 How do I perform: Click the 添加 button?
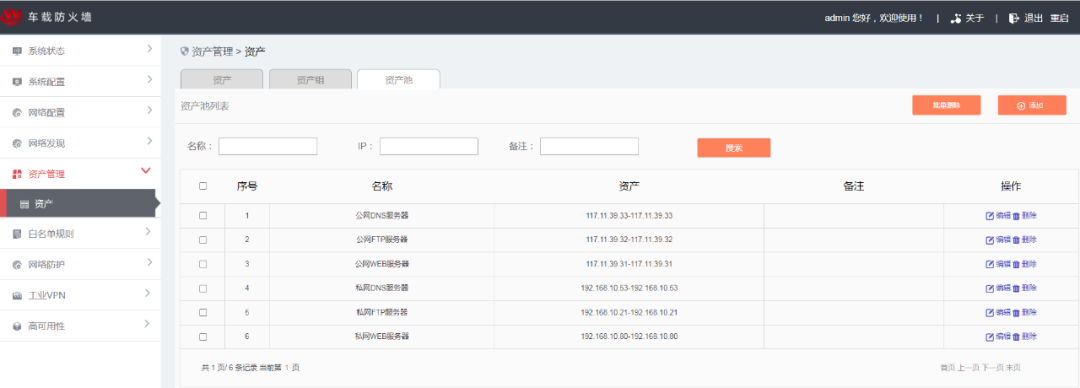[1032, 105]
